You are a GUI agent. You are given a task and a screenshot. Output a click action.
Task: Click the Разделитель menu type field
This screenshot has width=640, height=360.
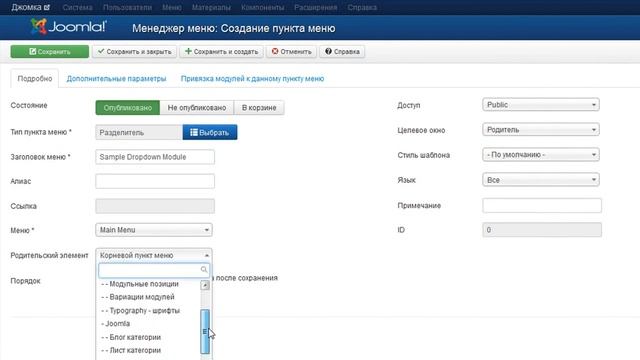139,132
